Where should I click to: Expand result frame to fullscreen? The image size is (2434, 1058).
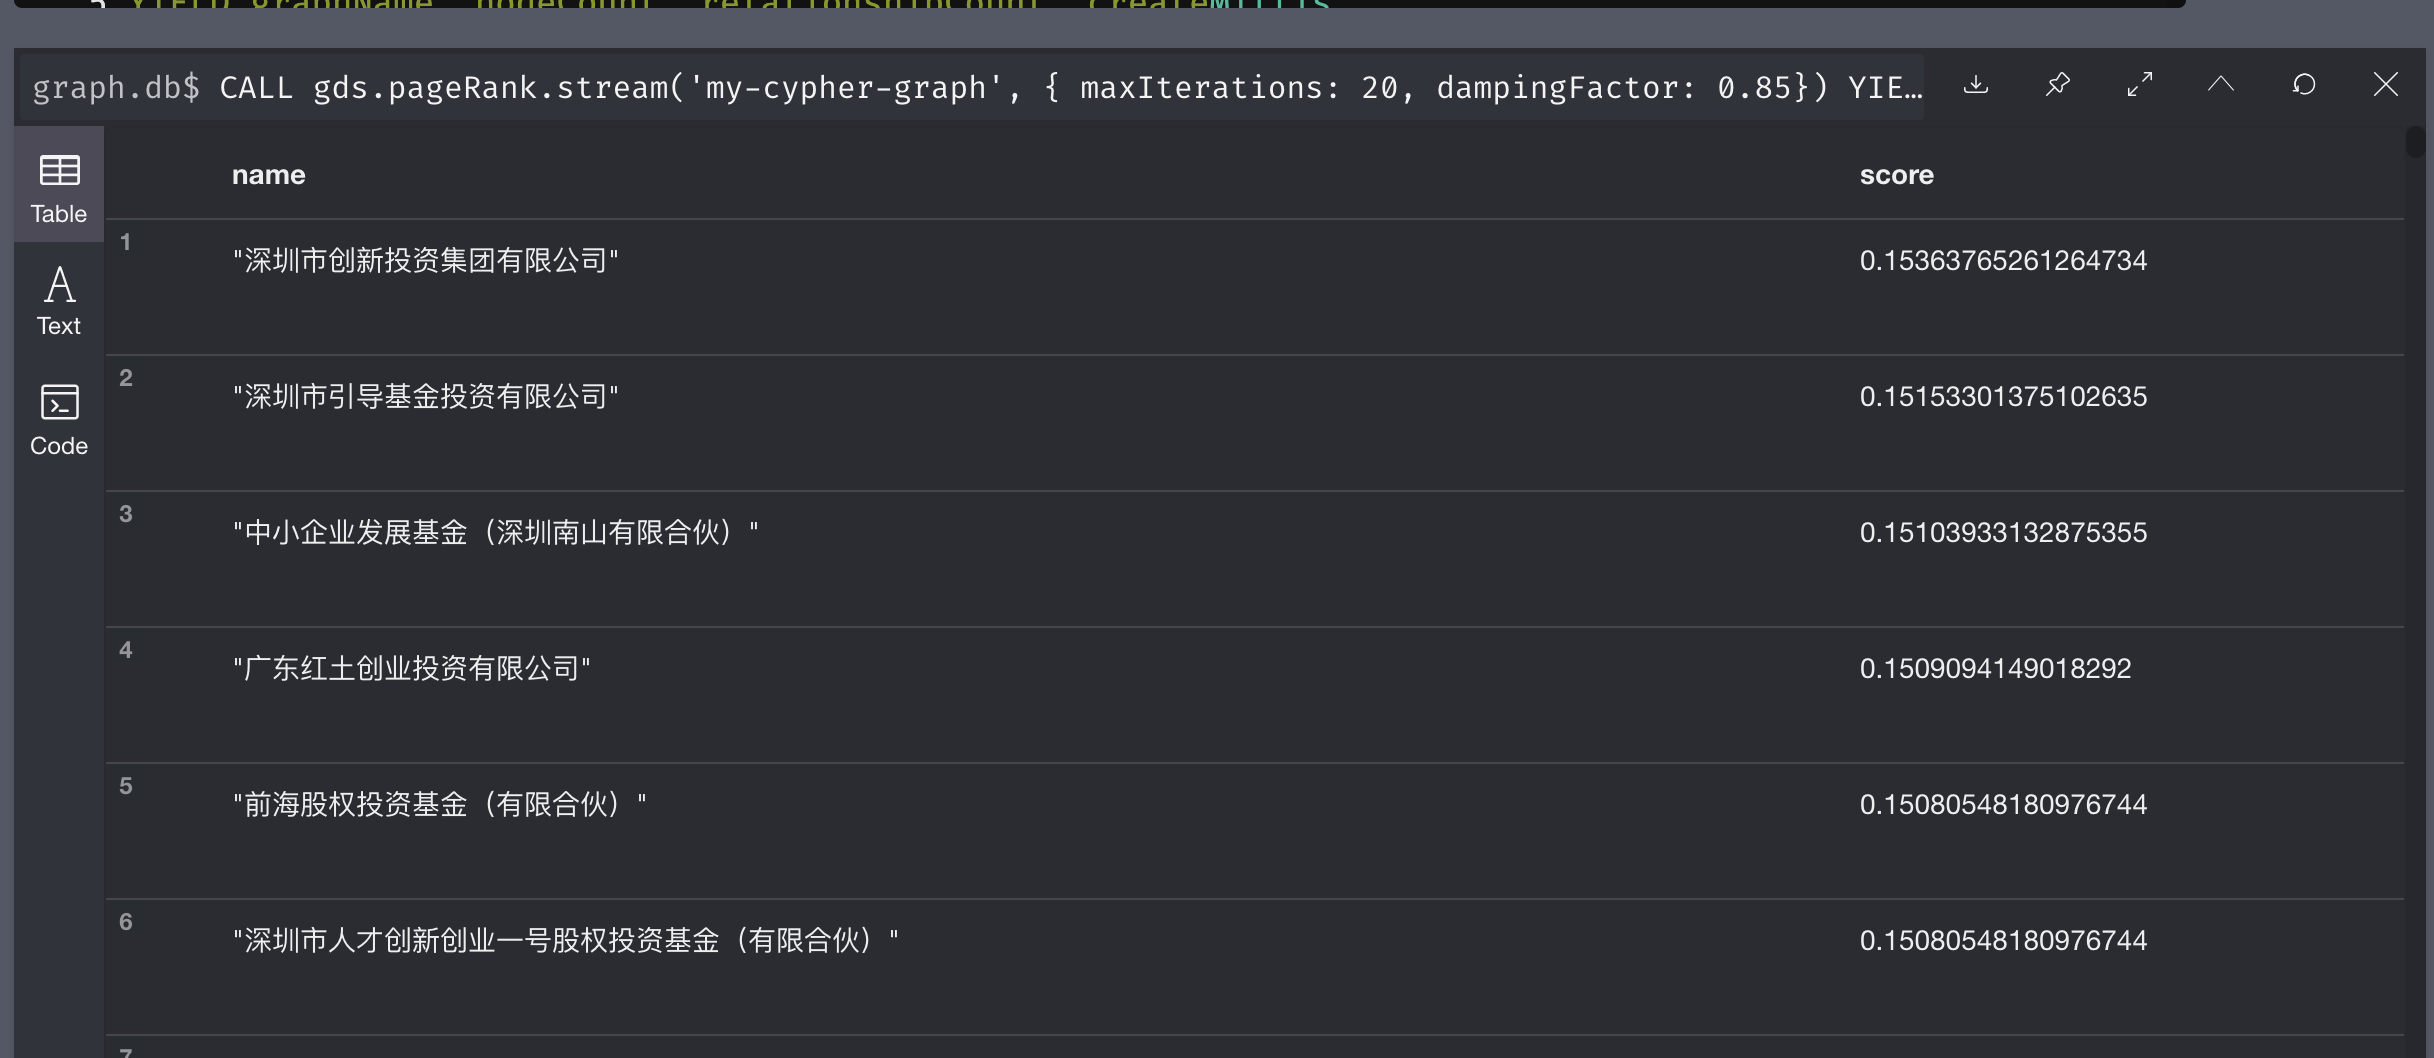[2139, 85]
